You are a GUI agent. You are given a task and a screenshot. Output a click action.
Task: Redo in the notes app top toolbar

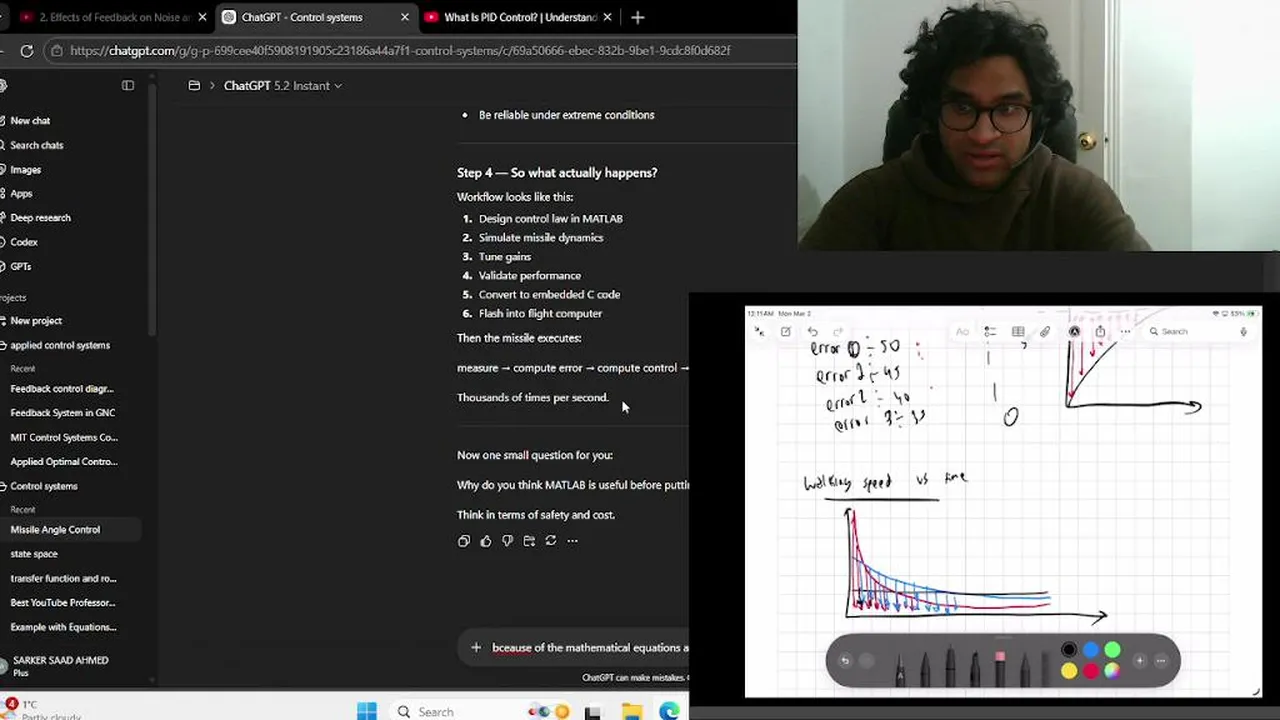click(838, 332)
